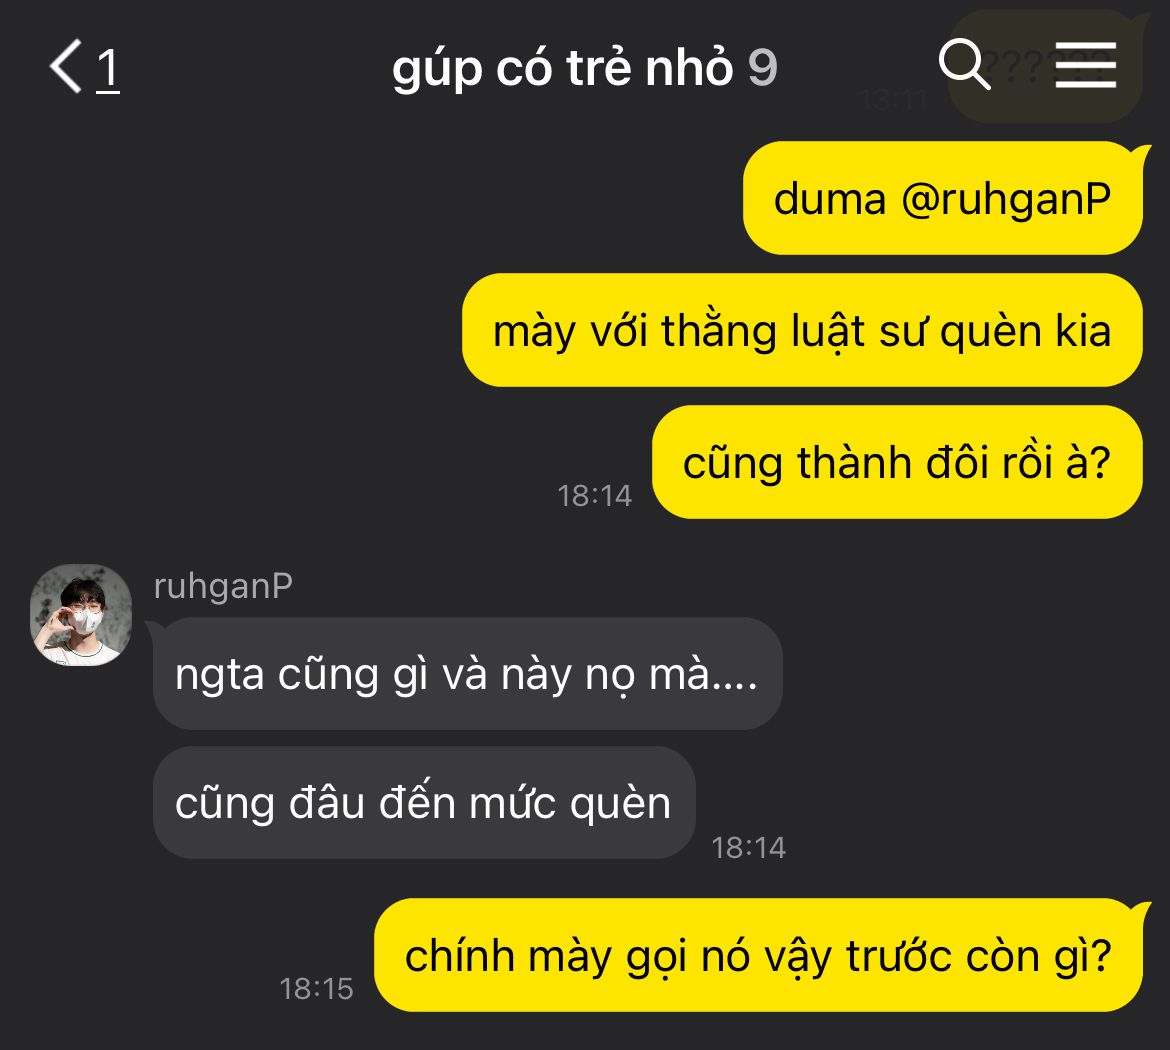Tap the unread count 1 beside back arrow
Screen dimensions: 1170x1050
108,69
